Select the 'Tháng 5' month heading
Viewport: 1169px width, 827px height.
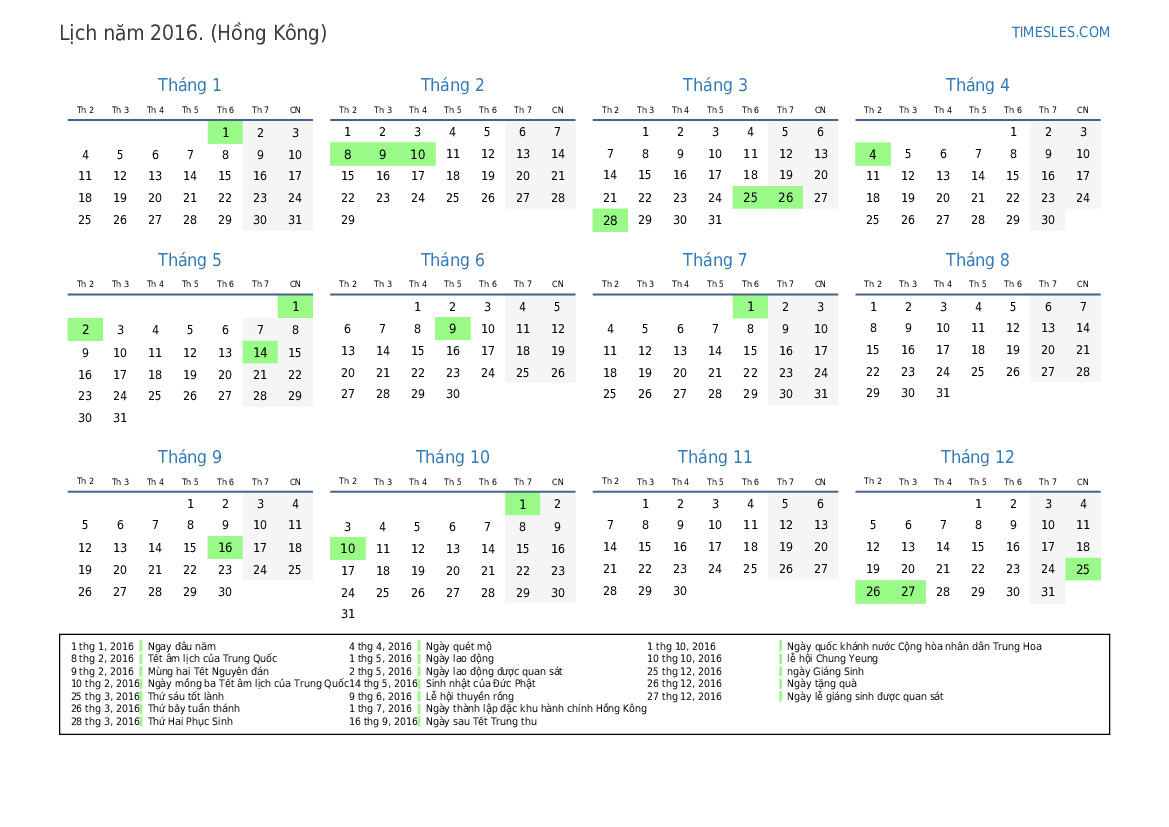coord(189,260)
